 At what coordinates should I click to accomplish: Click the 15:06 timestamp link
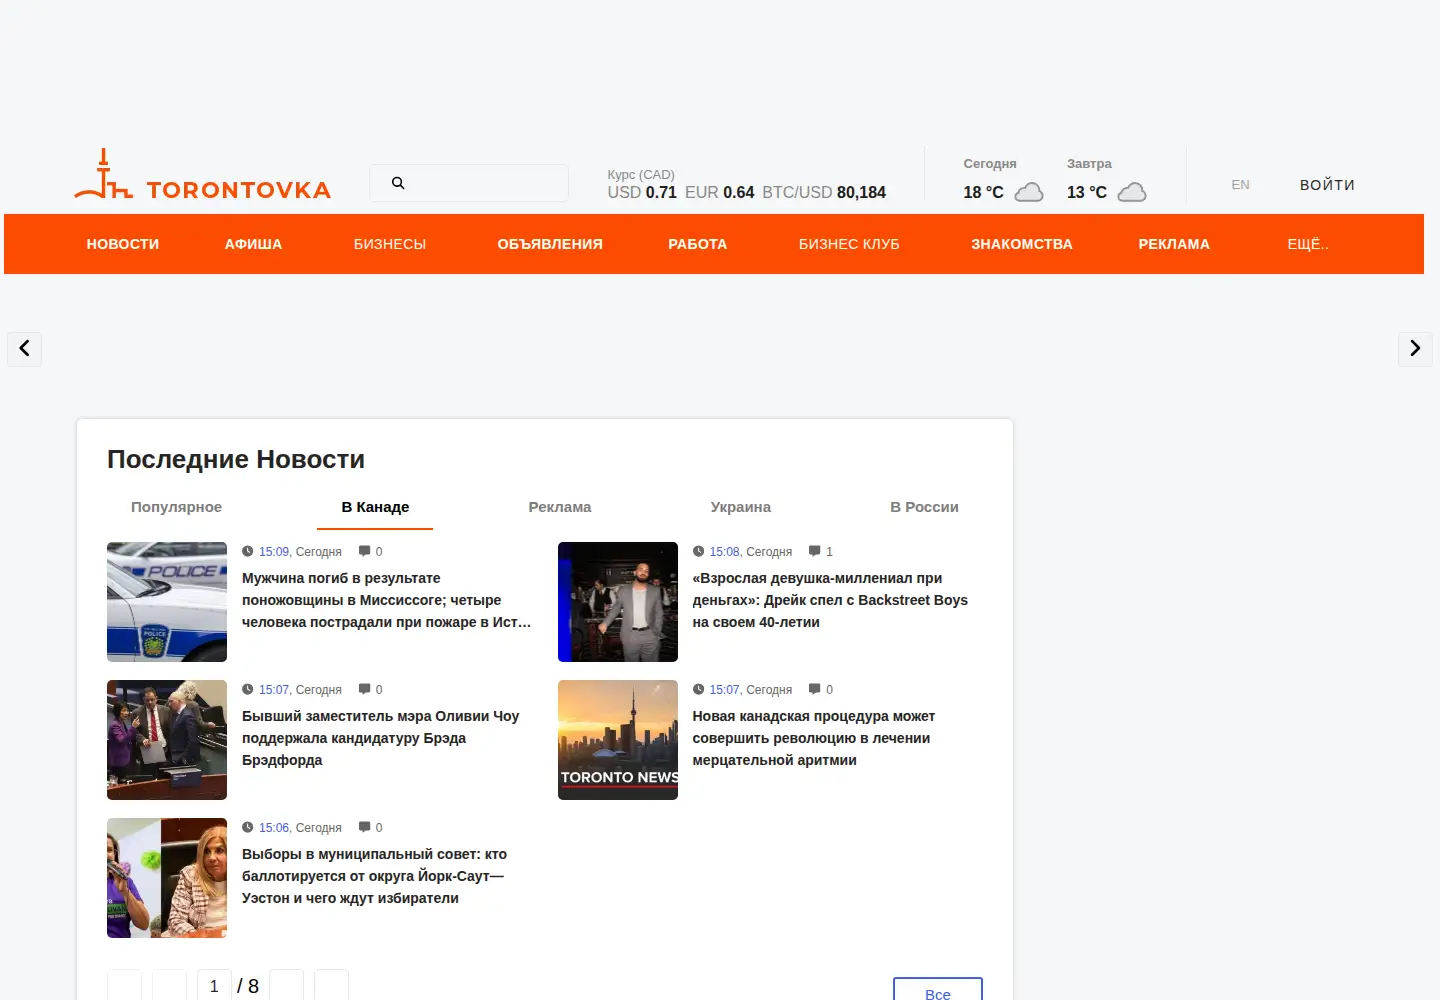click(274, 828)
